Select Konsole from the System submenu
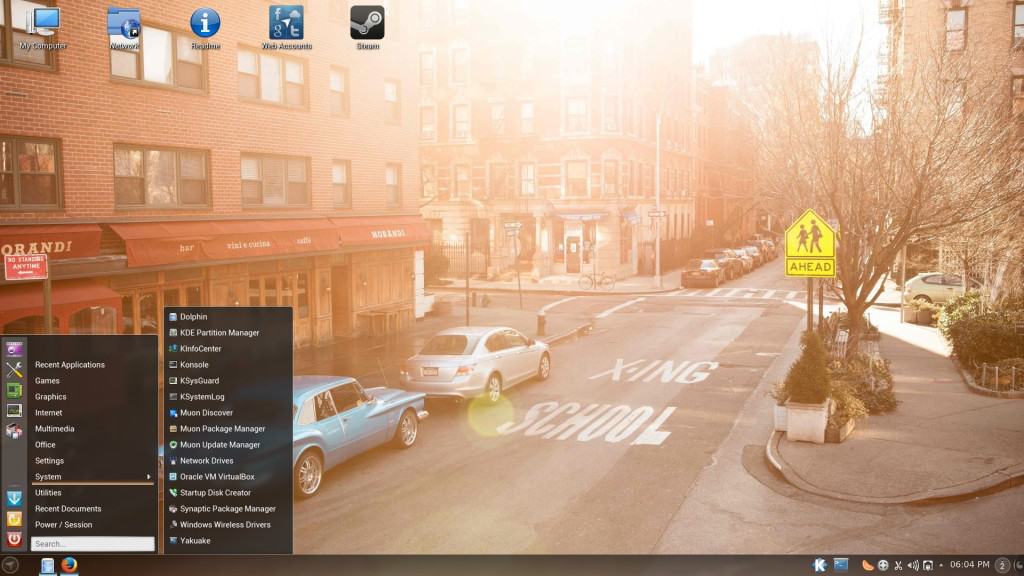This screenshot has width=1024, height=576. 194,365
